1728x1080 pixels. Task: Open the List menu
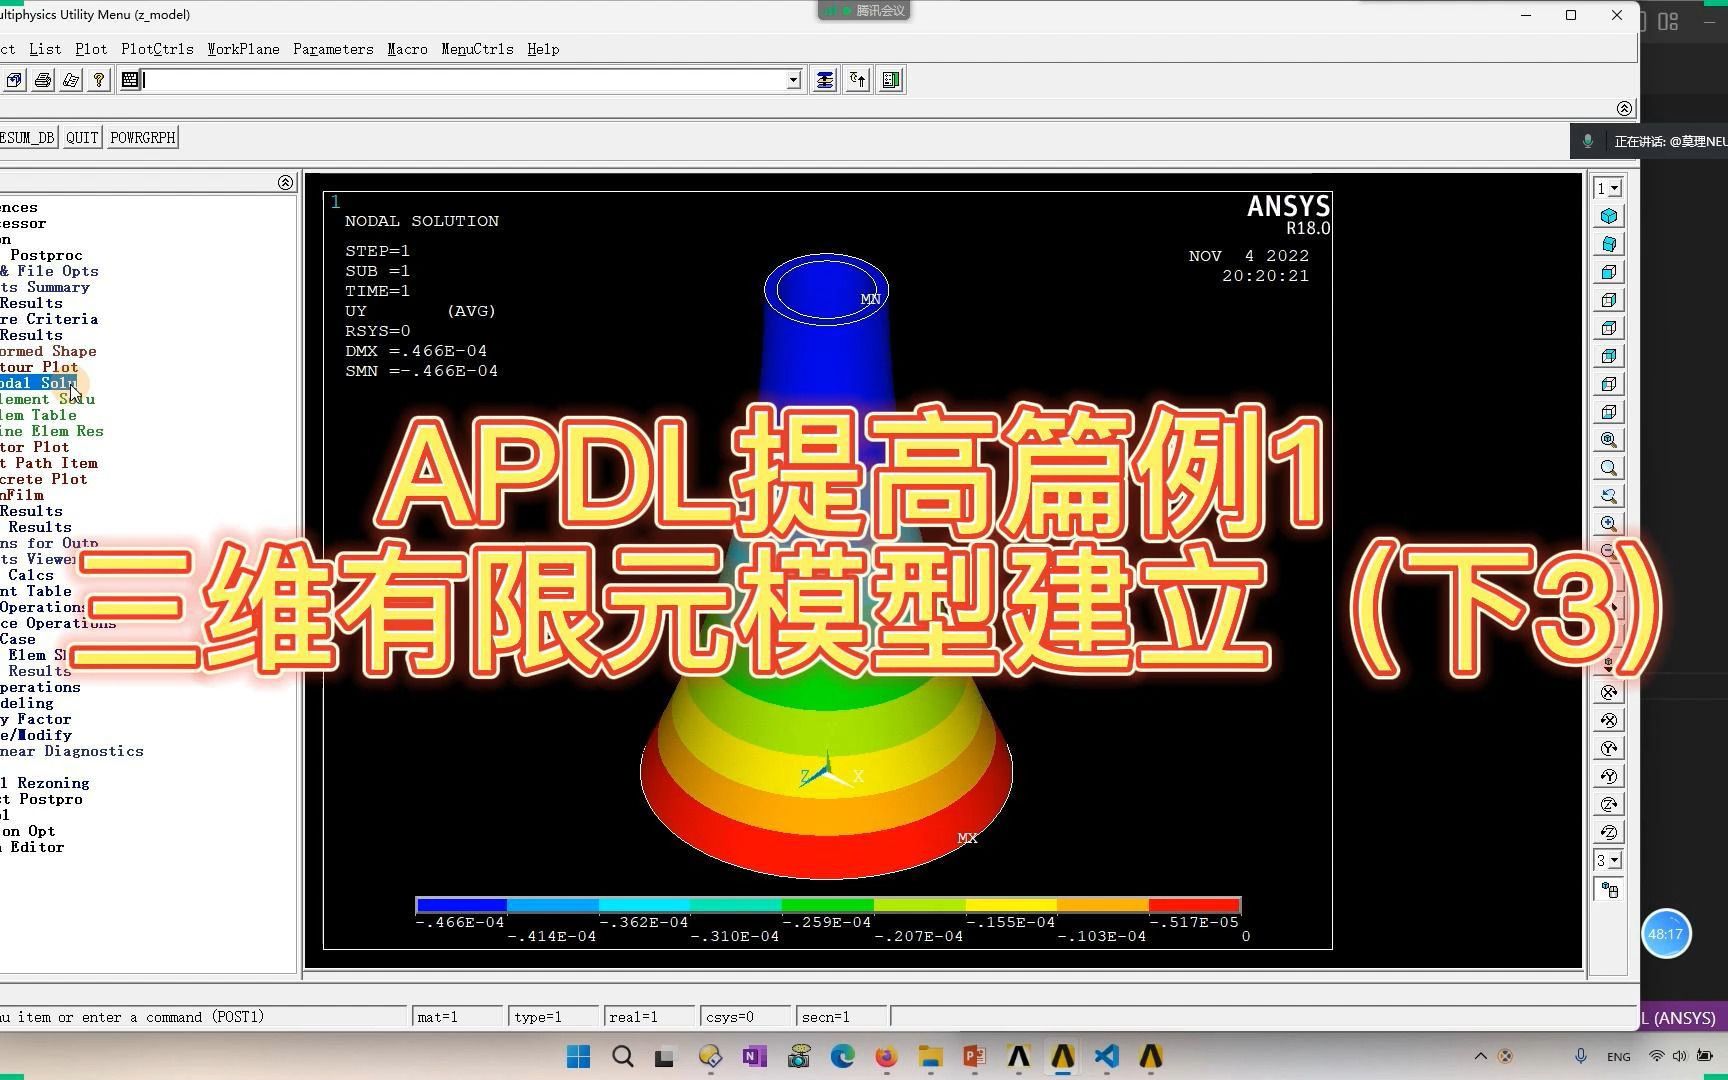[x=45, y=49]
